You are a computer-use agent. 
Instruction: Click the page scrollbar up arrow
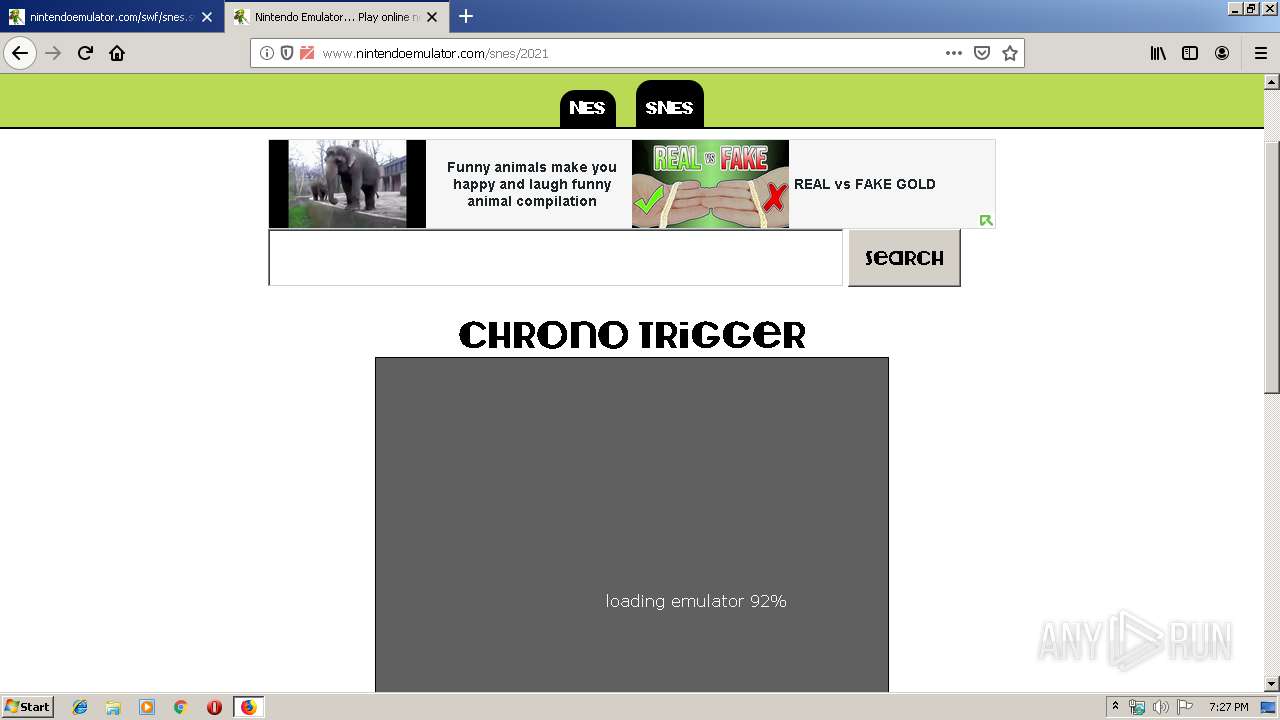1272,81
